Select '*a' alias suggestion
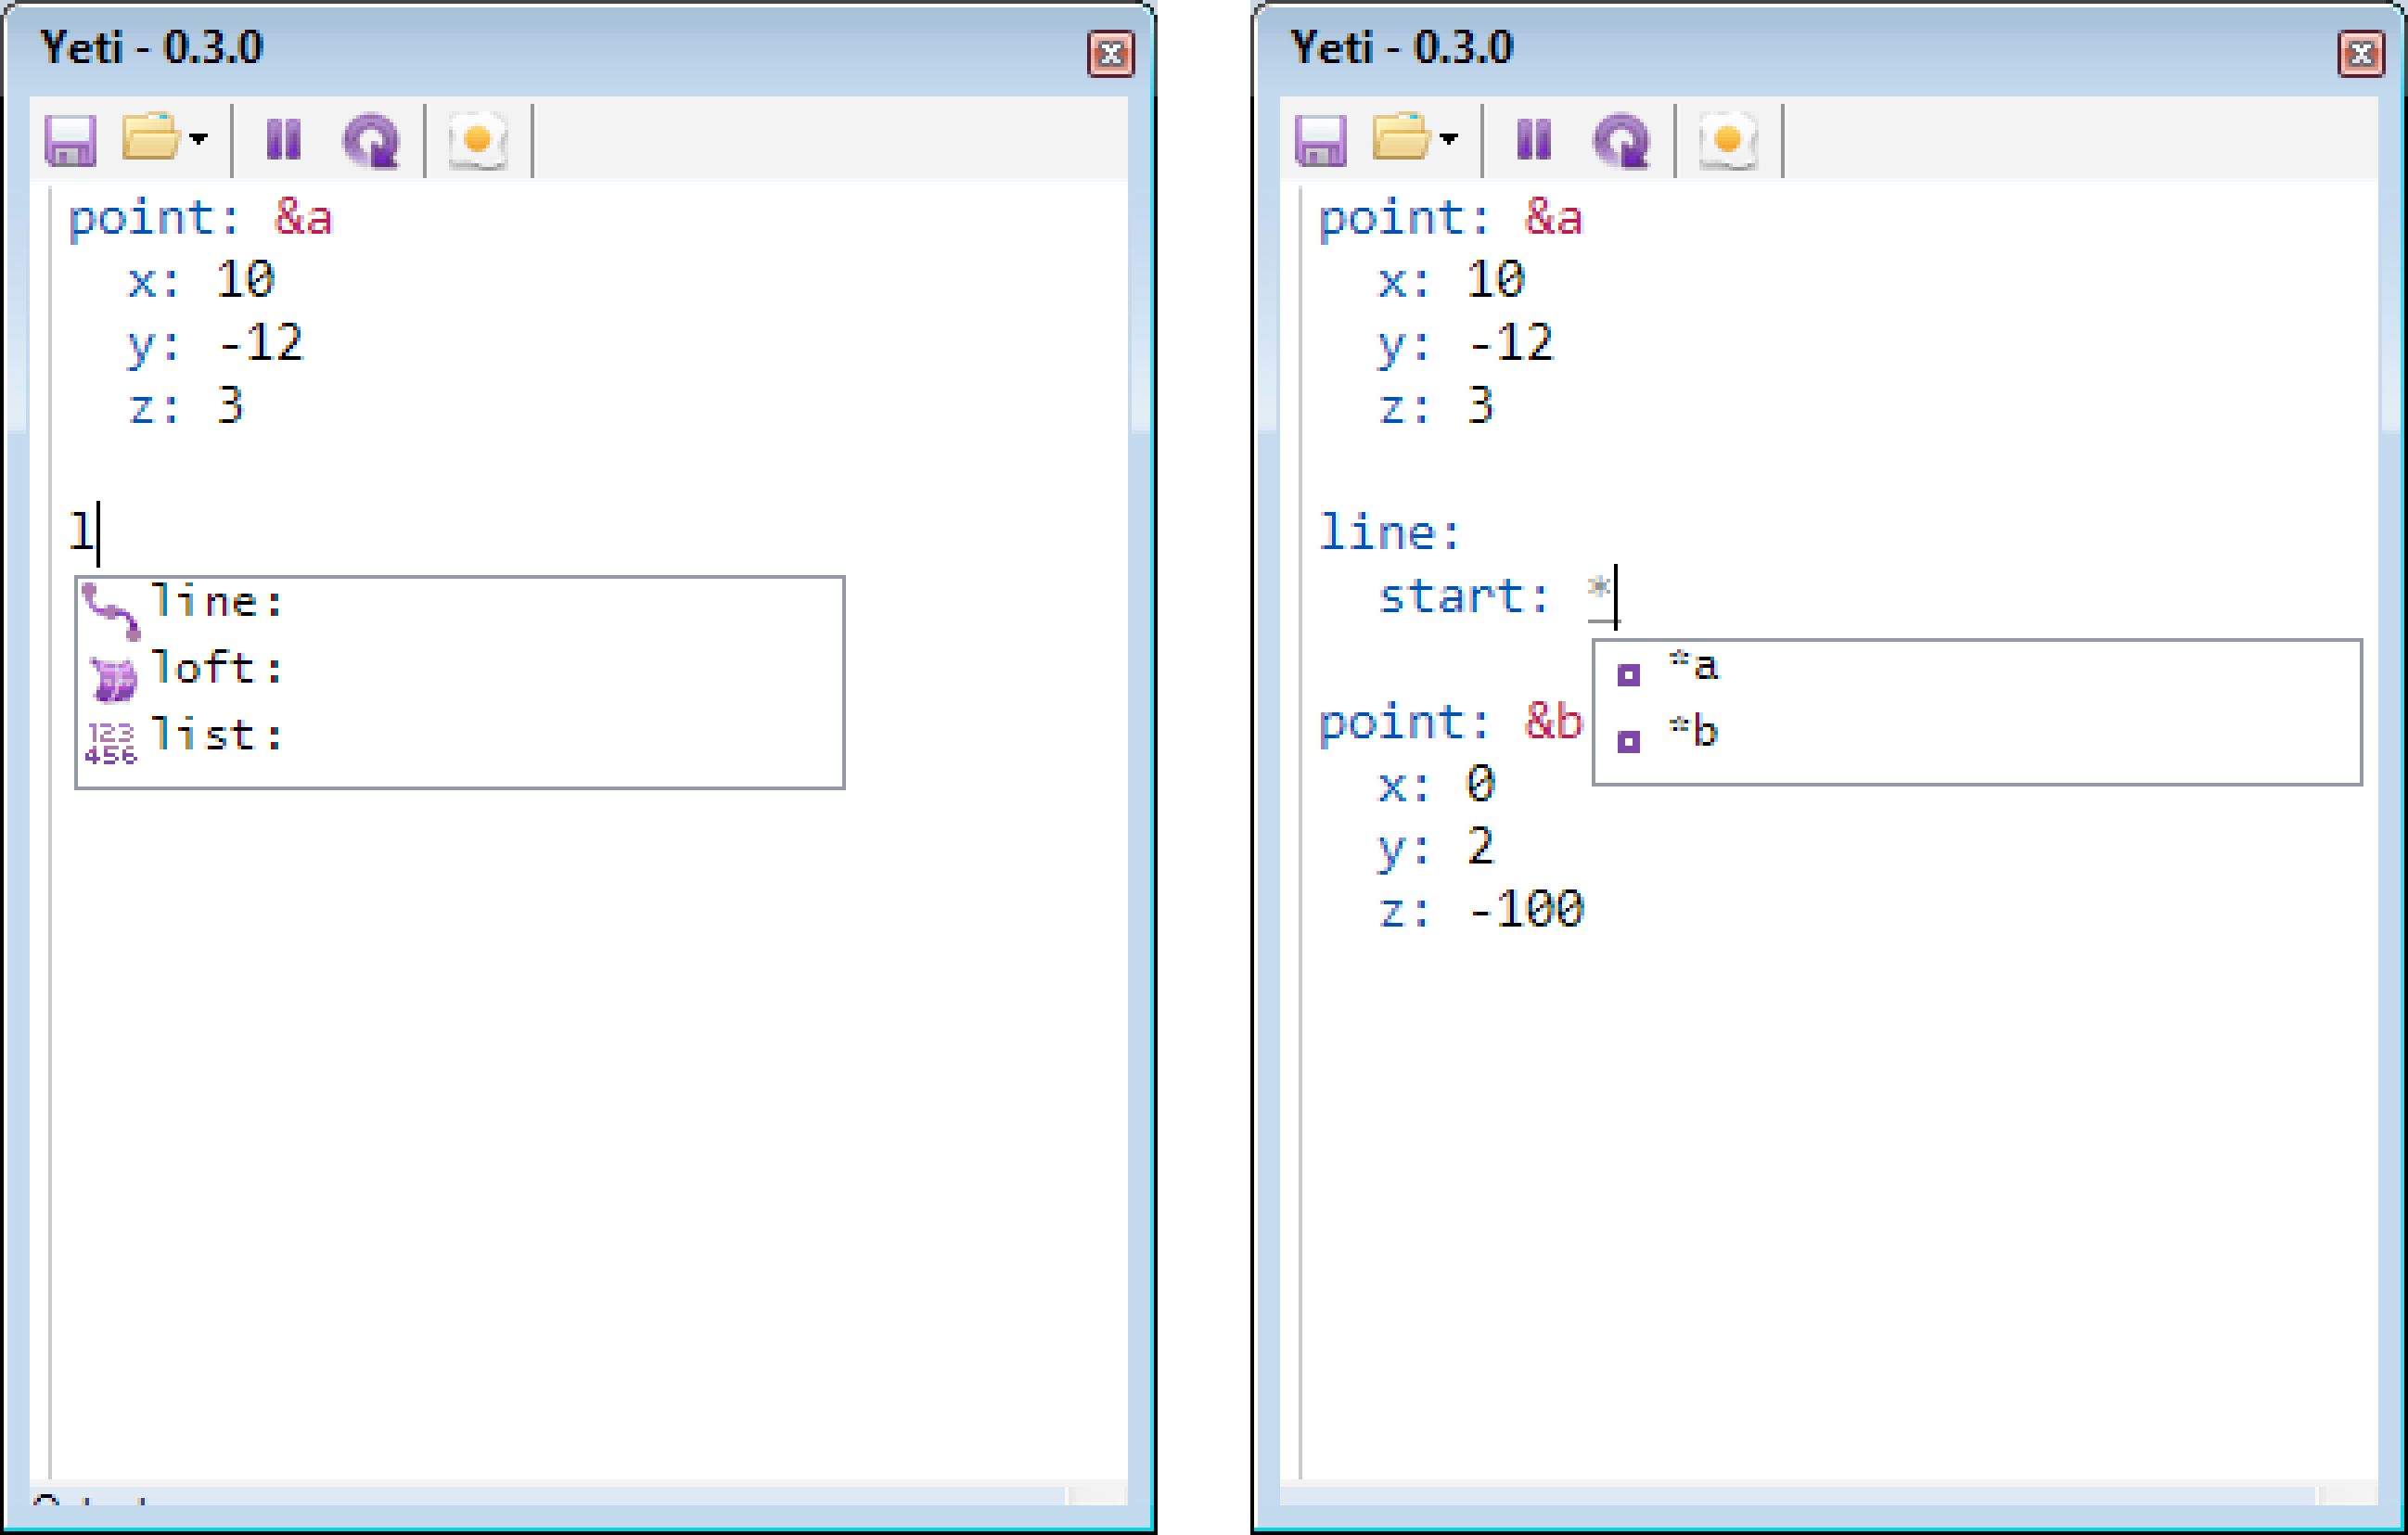The height and width of the screenshot is (1535, 2408). click(x=1977, y=666)
